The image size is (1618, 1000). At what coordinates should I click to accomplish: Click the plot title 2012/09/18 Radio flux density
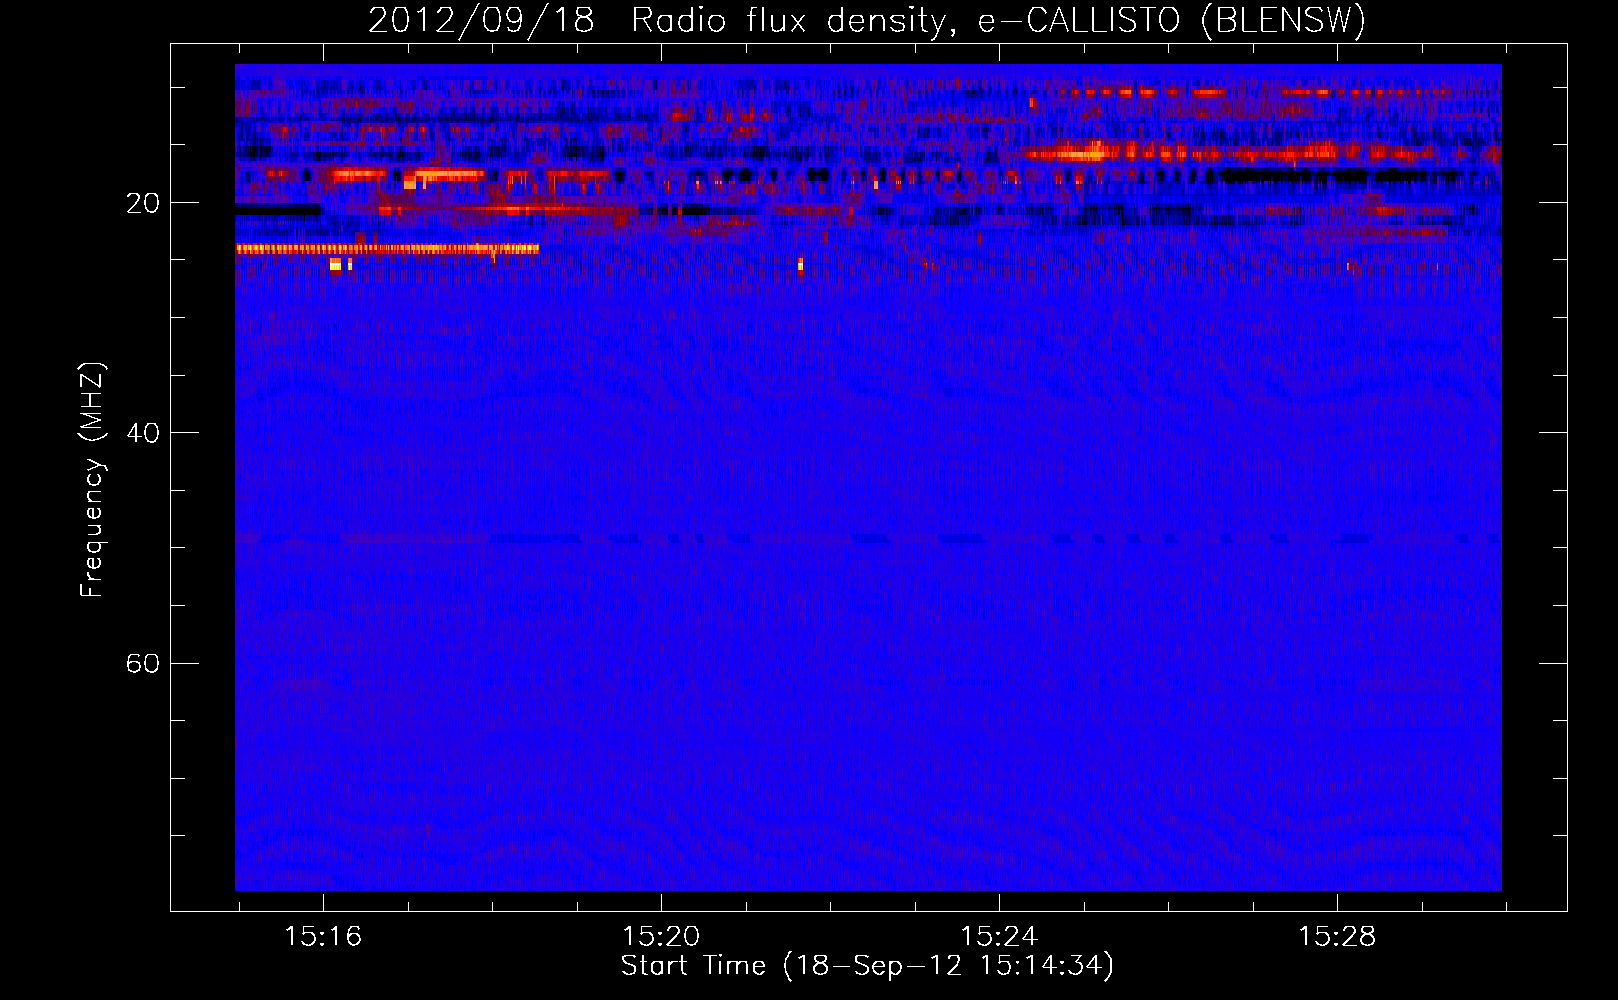point(866,20)
